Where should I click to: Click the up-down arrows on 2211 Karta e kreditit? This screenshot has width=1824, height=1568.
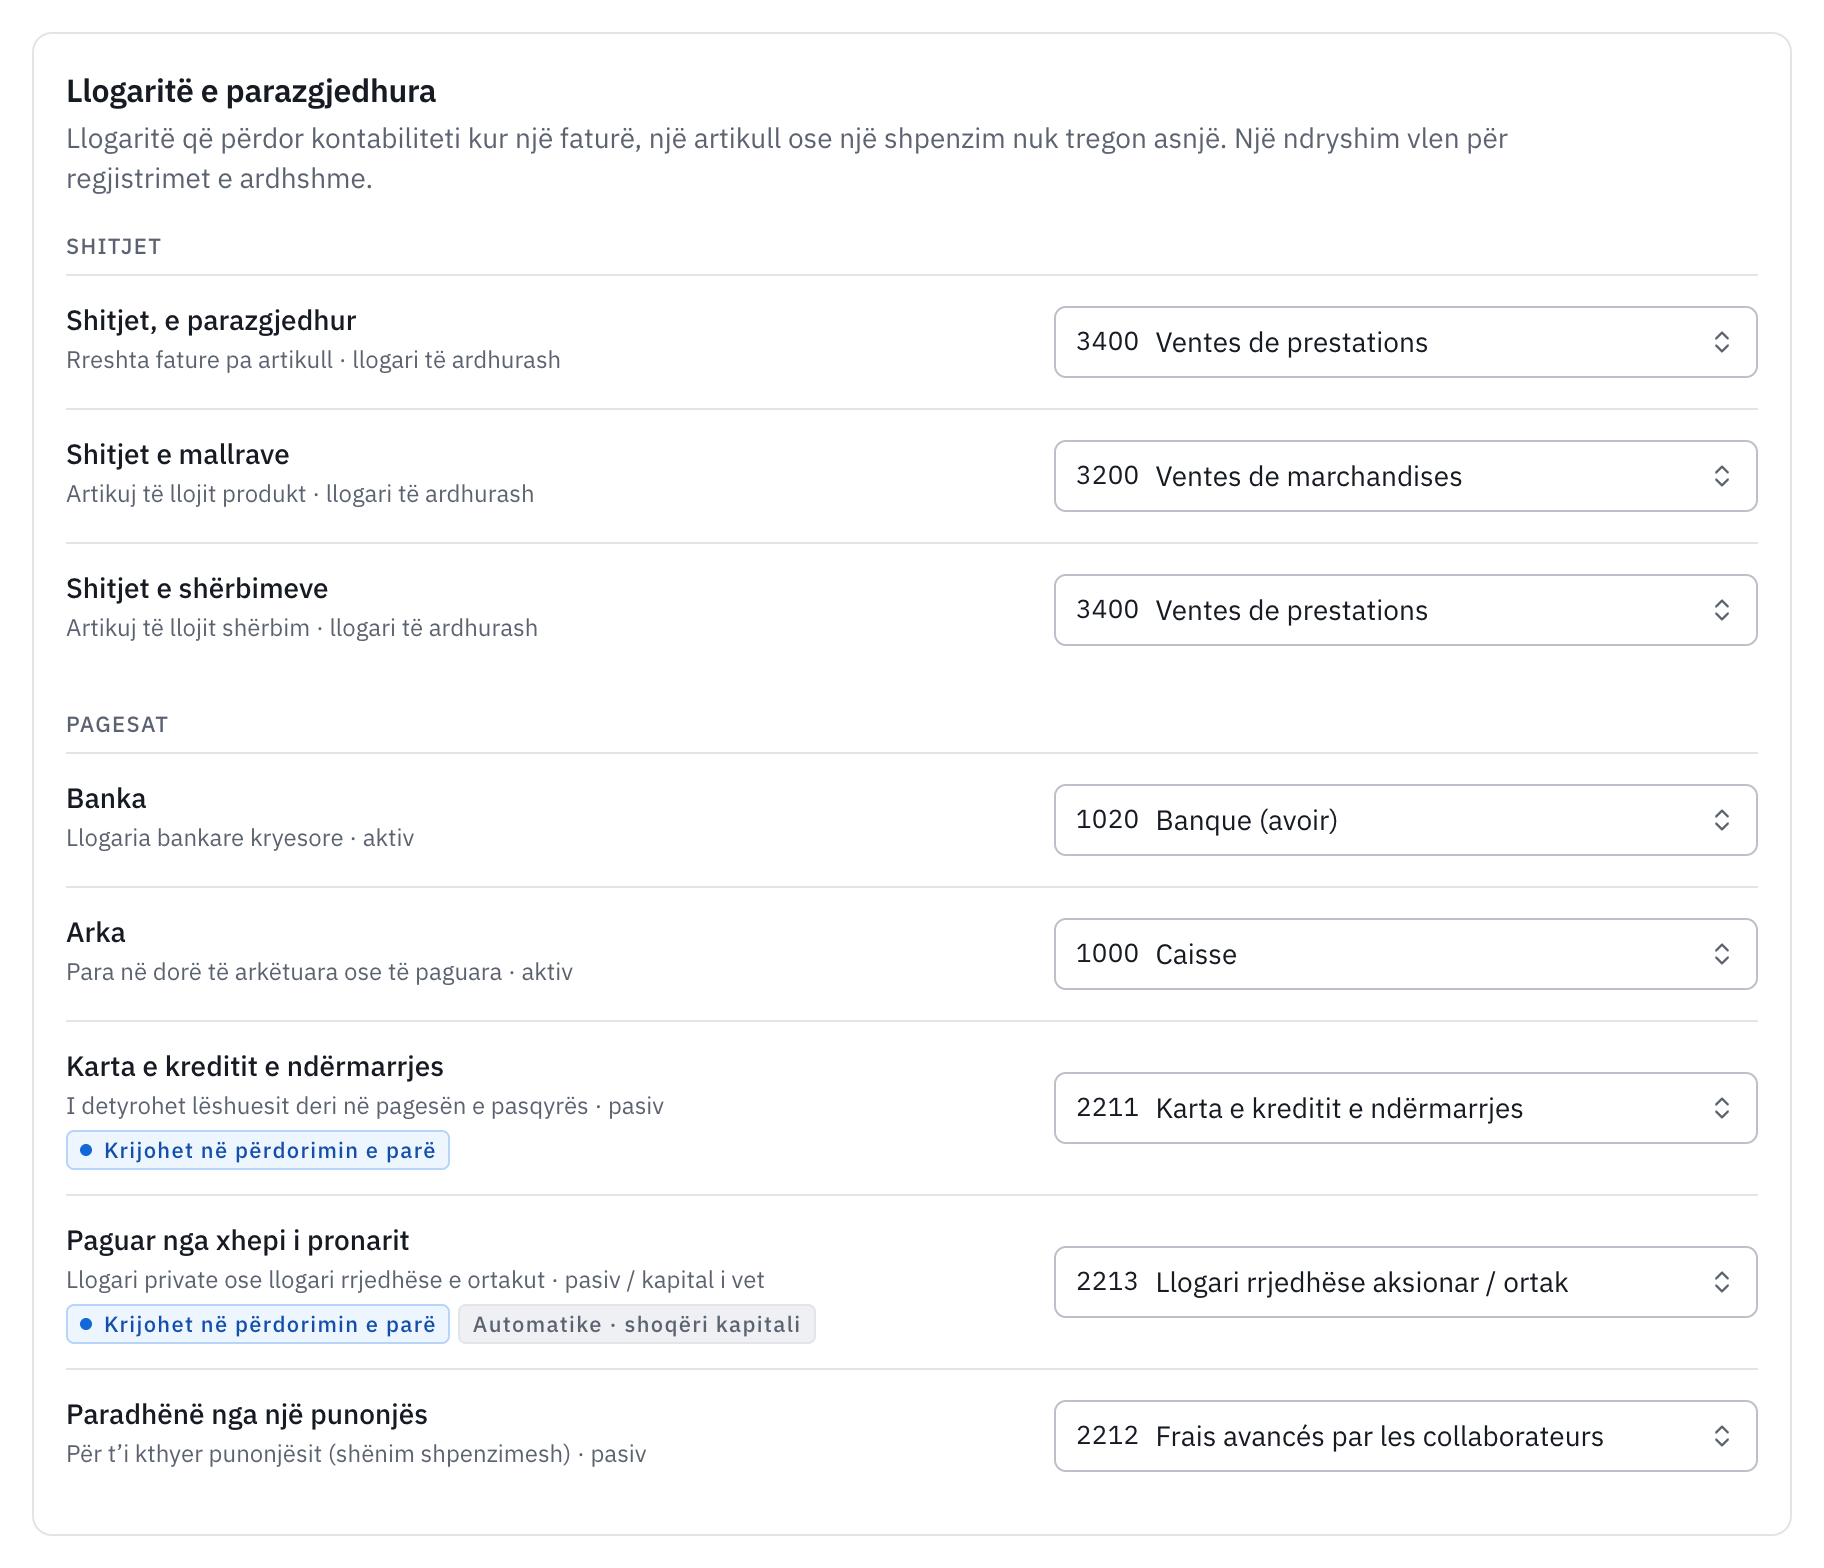click(x=1722, y=1108)
